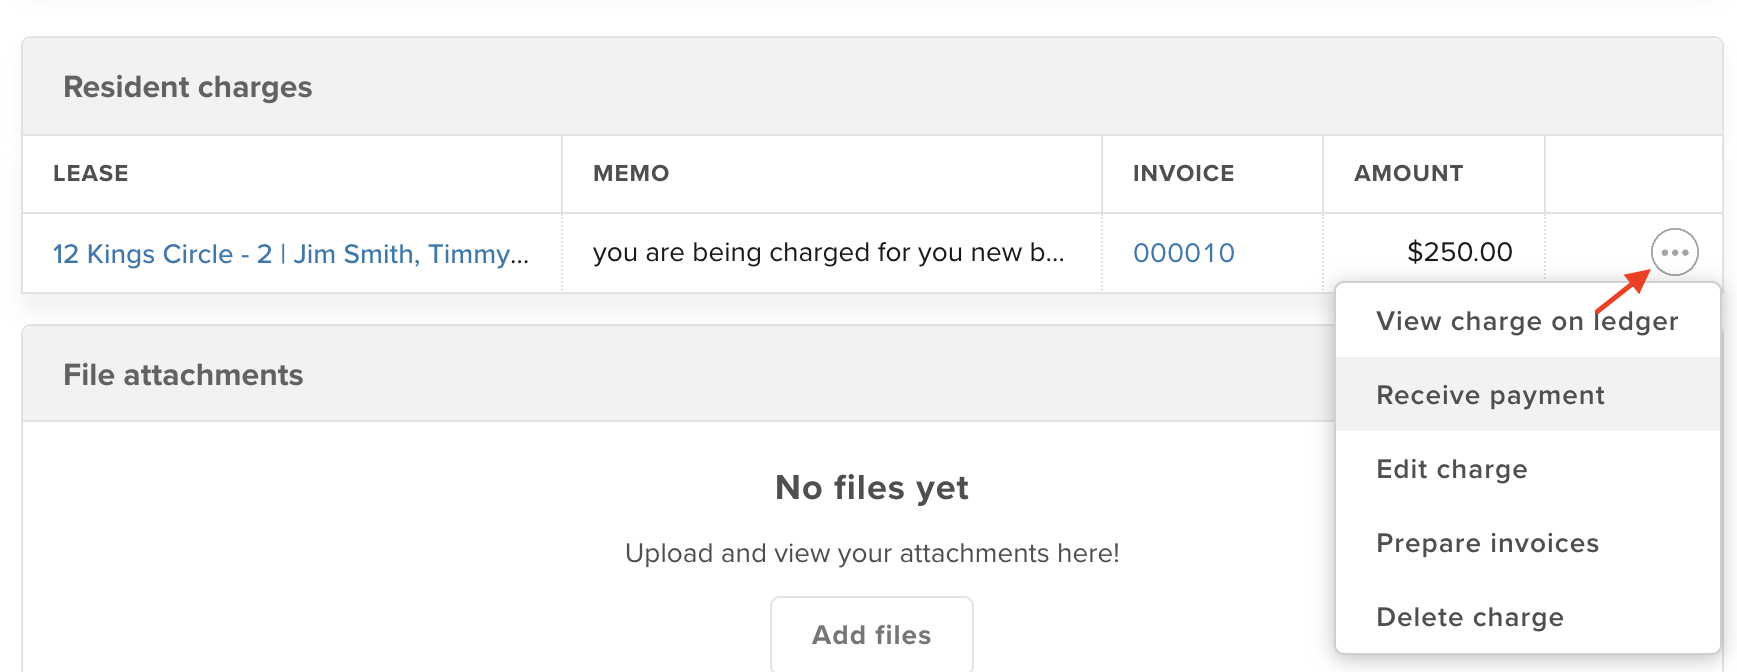The width and height of the screenshot is (1737, 672).
Task: Click the $250.00 amount cell
Action: (x=1459, y=252)
